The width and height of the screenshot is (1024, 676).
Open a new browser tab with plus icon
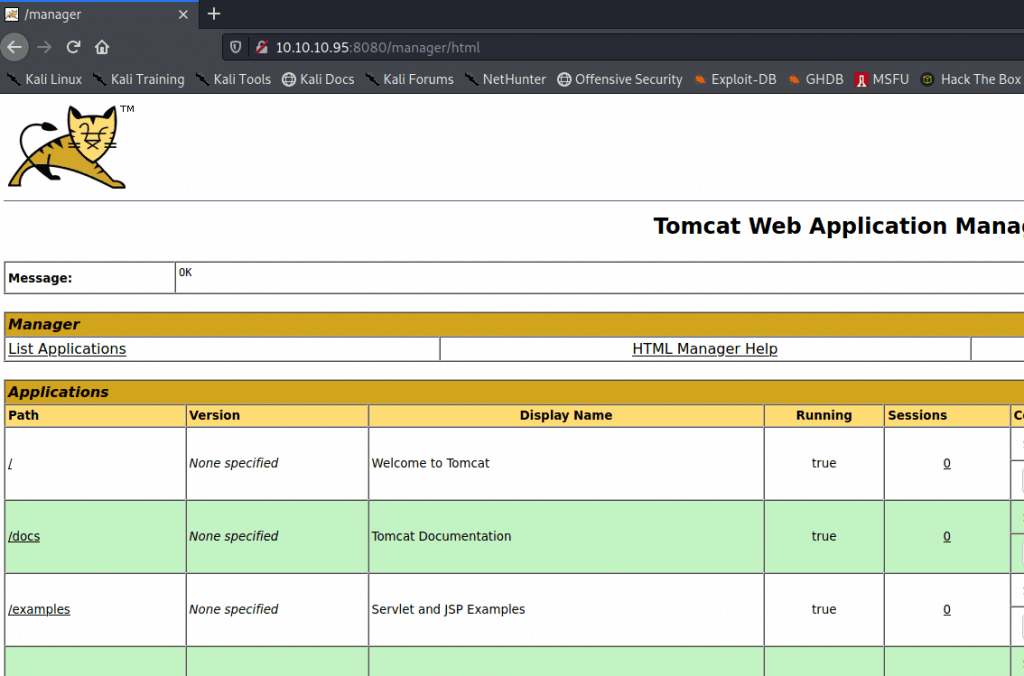214,14
